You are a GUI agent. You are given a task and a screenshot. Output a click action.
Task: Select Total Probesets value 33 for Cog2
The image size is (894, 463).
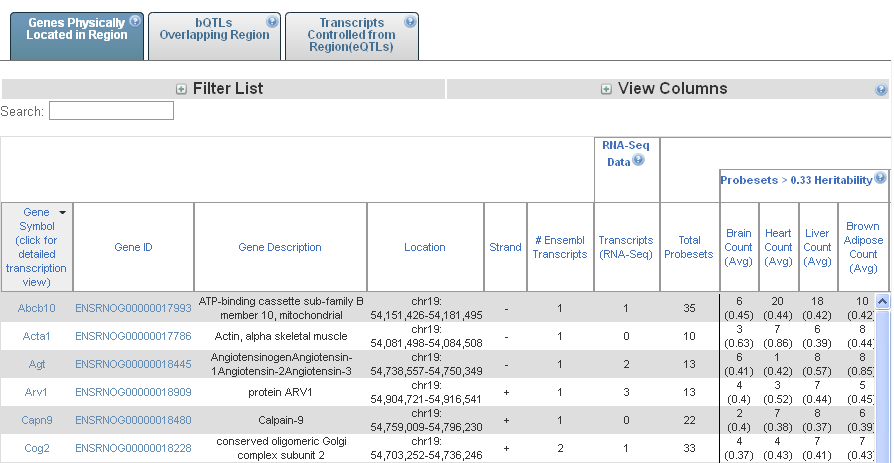click(689, 448)
